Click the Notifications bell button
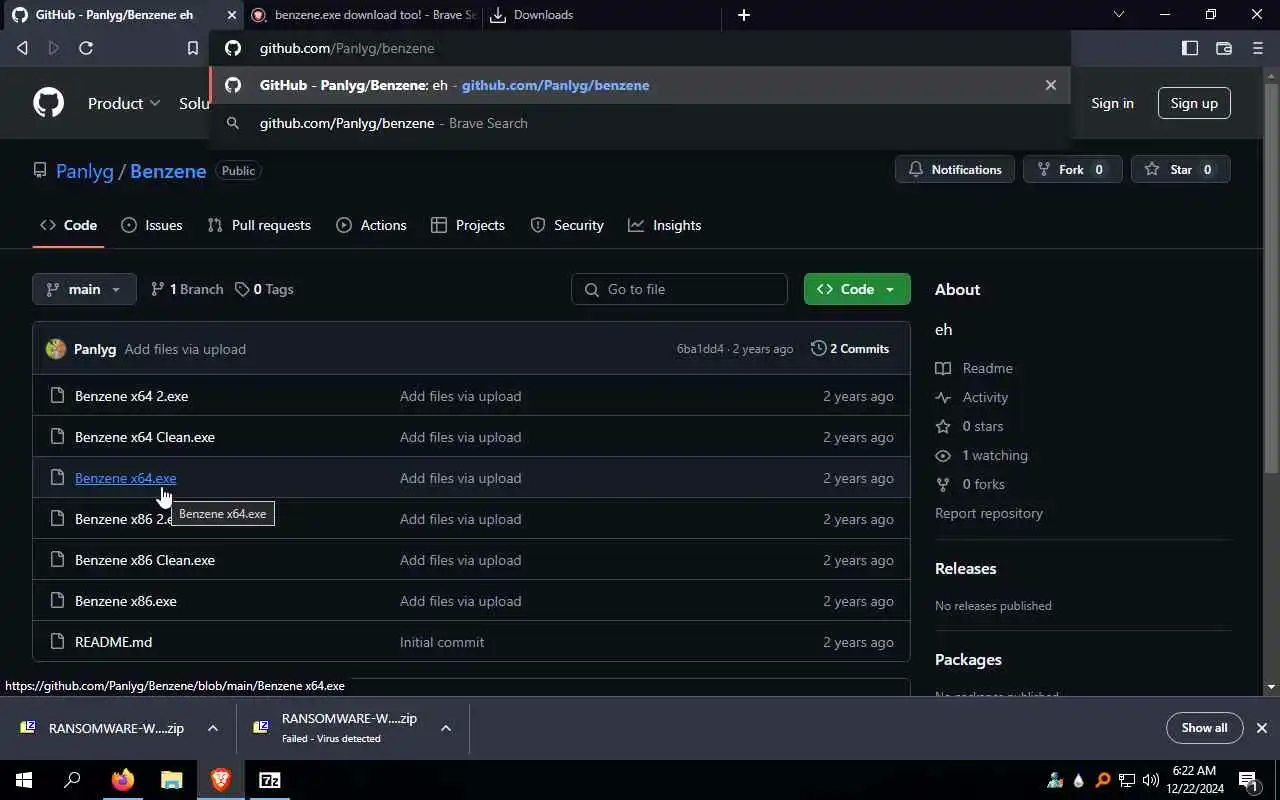This screenshot has height=800, width=1280. (x=954, y=170)
